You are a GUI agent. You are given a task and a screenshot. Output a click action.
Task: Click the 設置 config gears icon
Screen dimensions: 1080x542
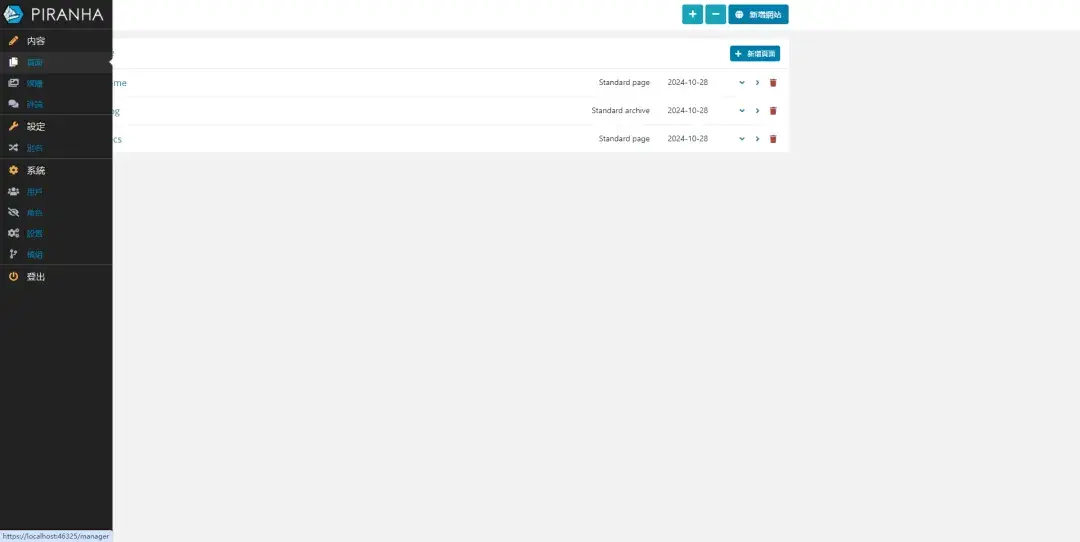point(13,233)
